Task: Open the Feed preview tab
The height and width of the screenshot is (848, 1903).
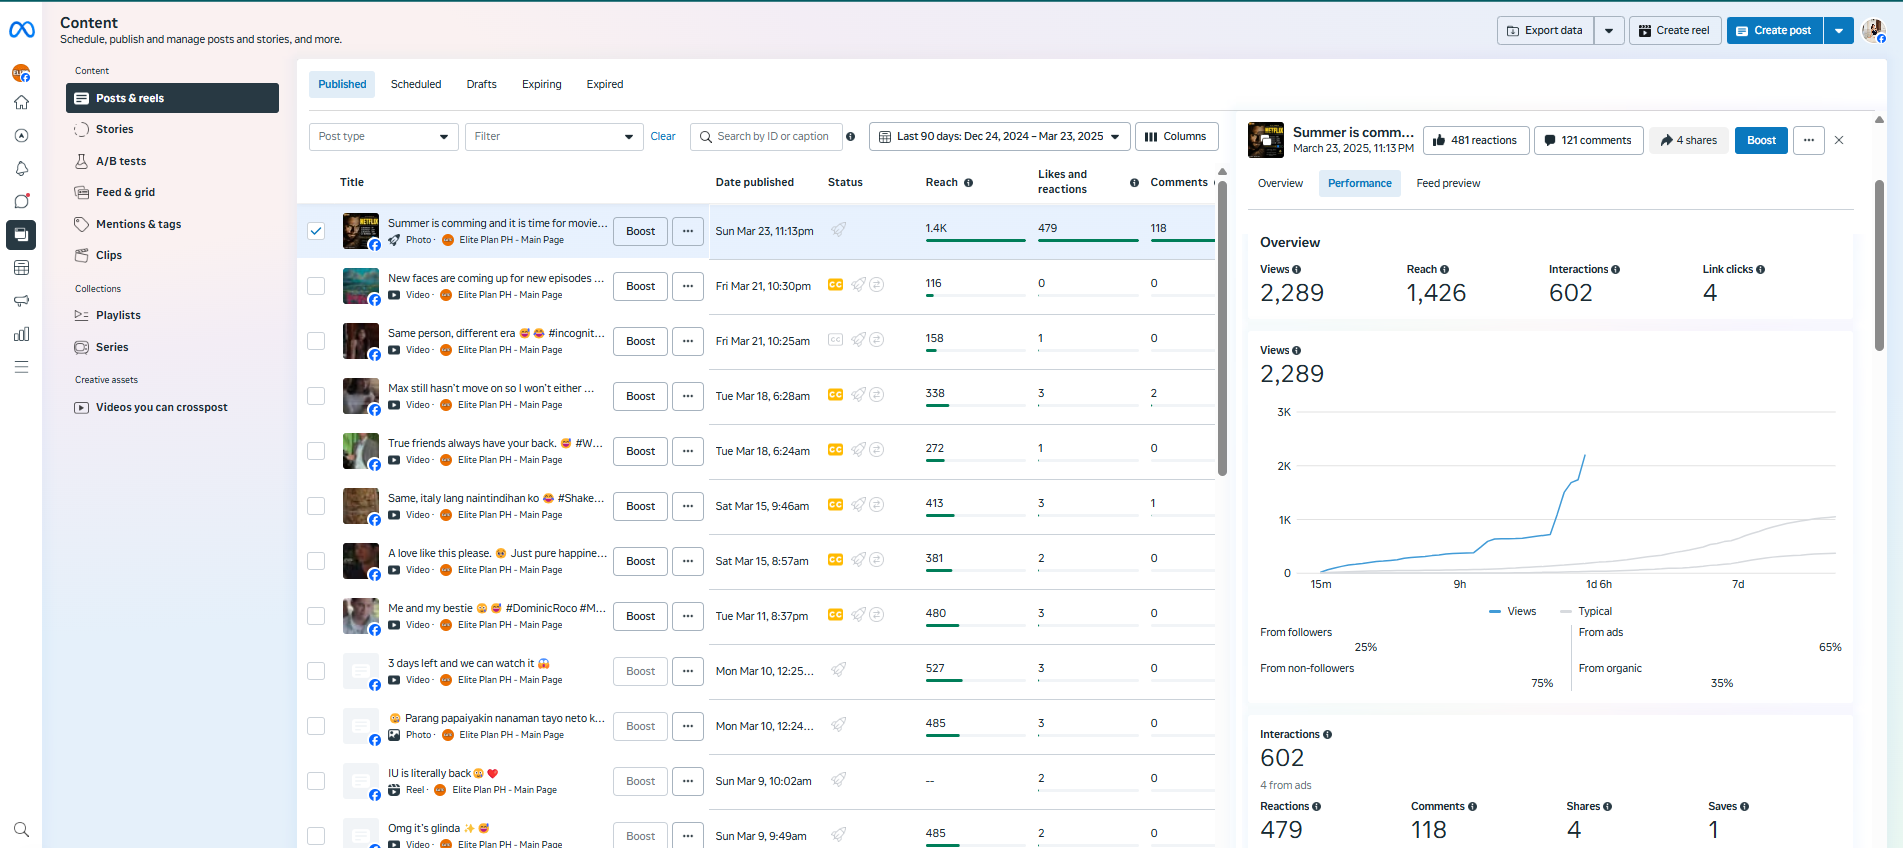Action: point(1447,184)
